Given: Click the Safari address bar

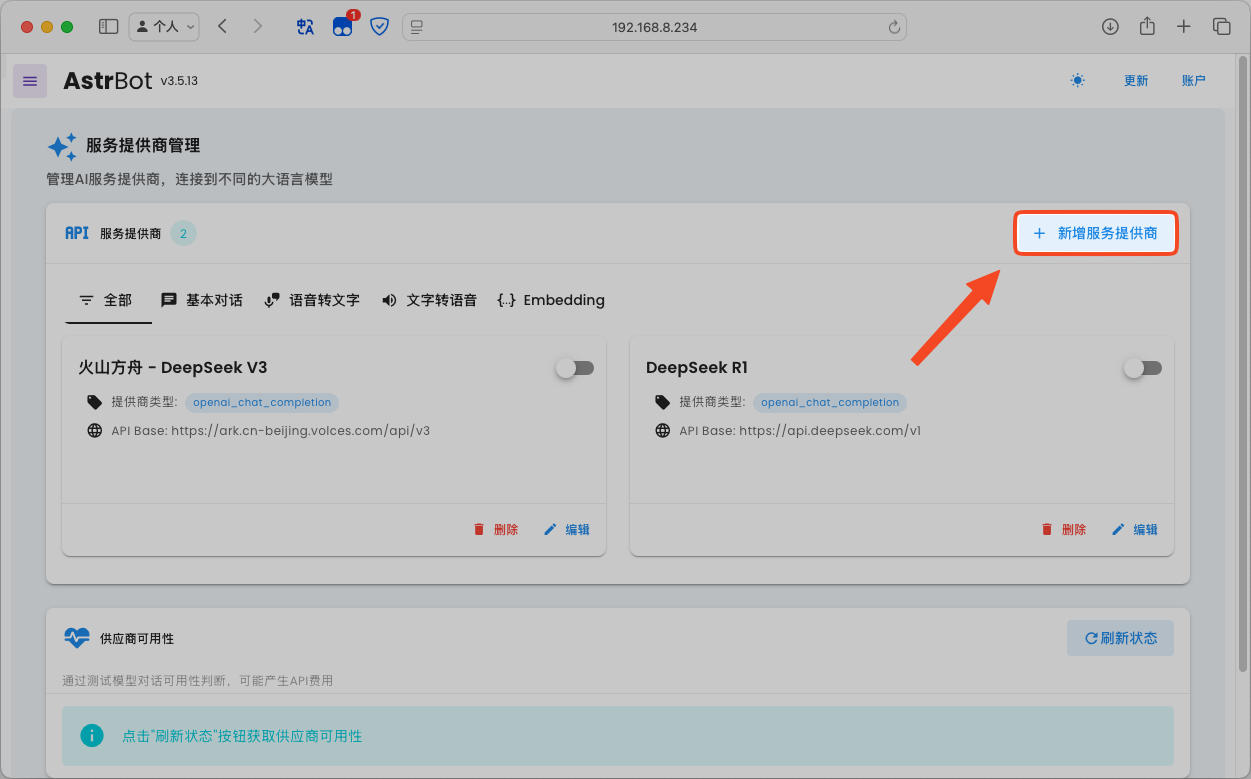Looking at the screenshot, I should (654, 27).
